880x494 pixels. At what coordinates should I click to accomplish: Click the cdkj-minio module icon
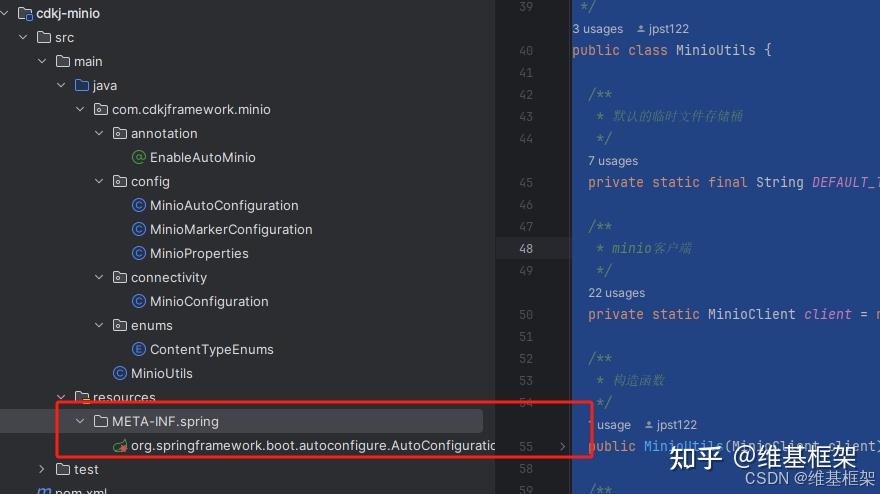point(25,13)
